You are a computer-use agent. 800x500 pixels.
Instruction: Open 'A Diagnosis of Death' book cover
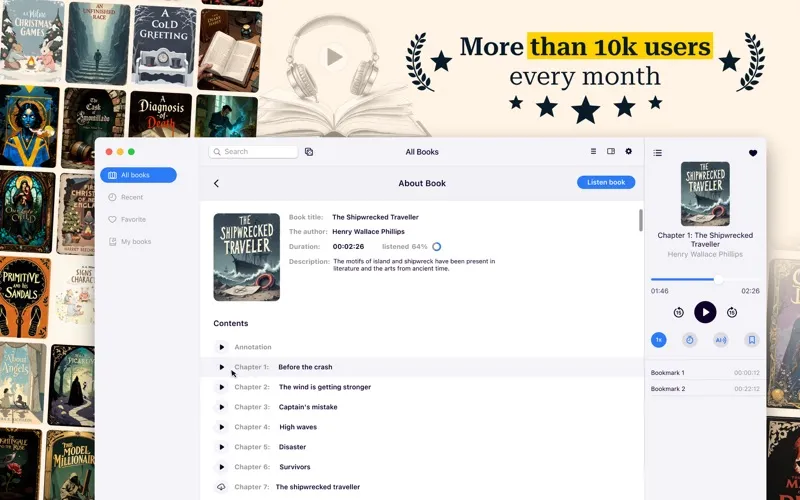160,115
